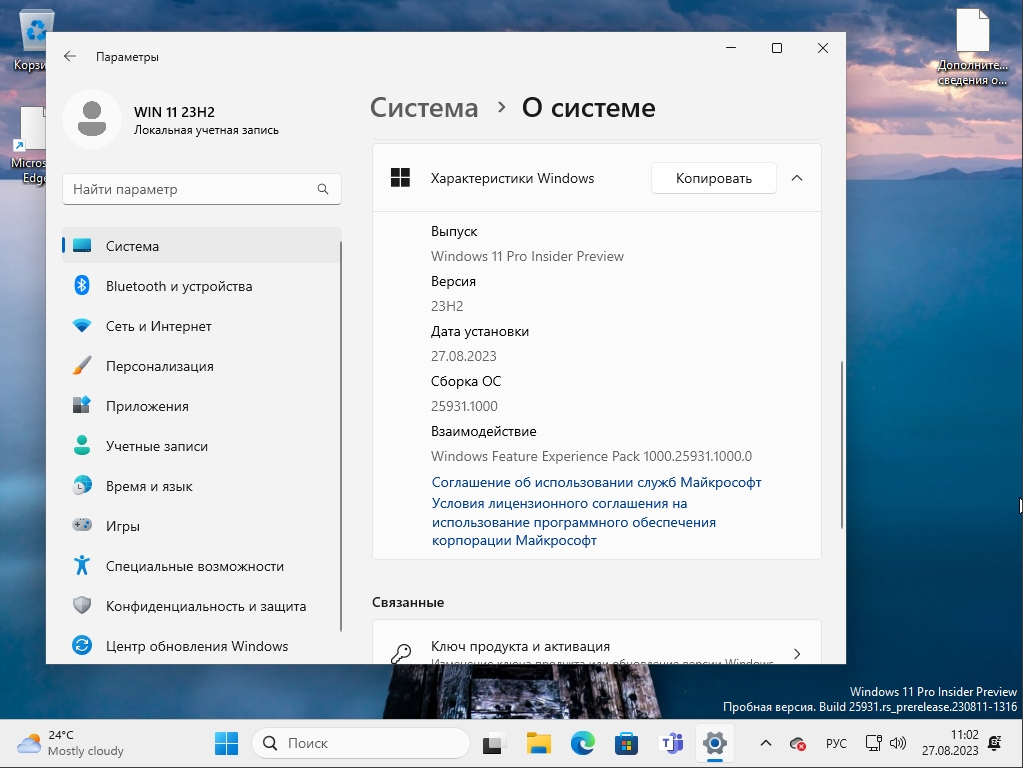1023x768 pixels.
Task: Open Специальные возможности settings
Action: click(x=202, y=566)
